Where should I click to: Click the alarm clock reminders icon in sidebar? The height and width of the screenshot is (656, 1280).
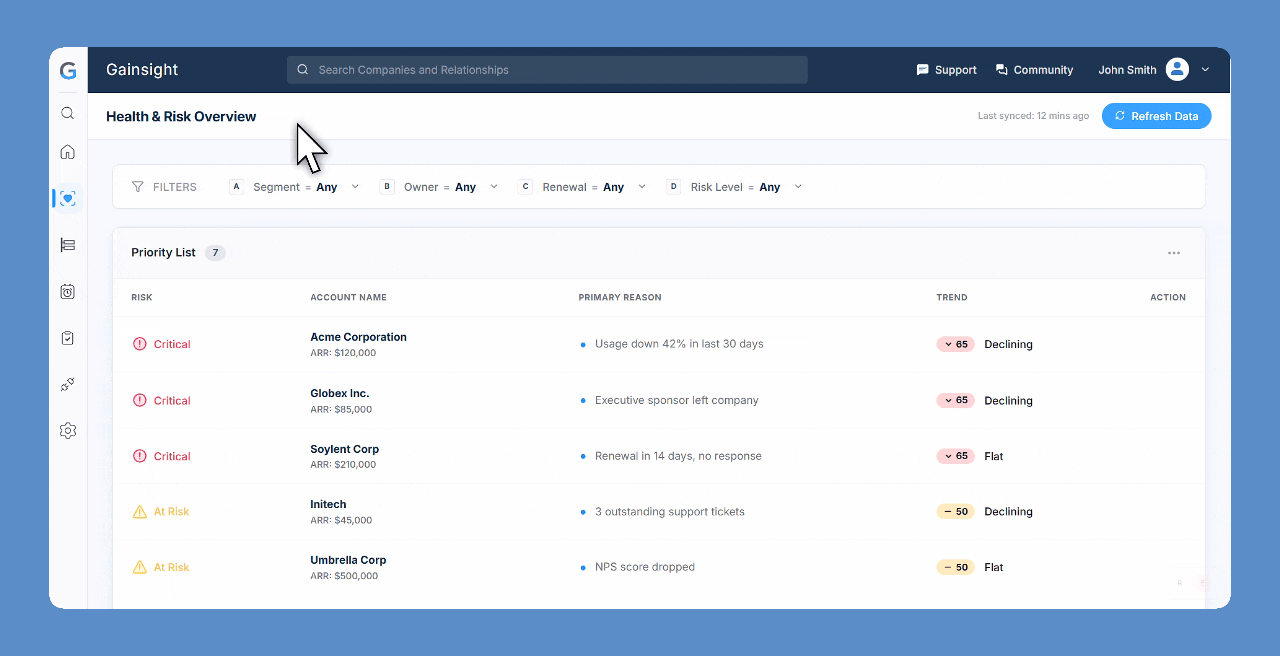click(67, 291)
